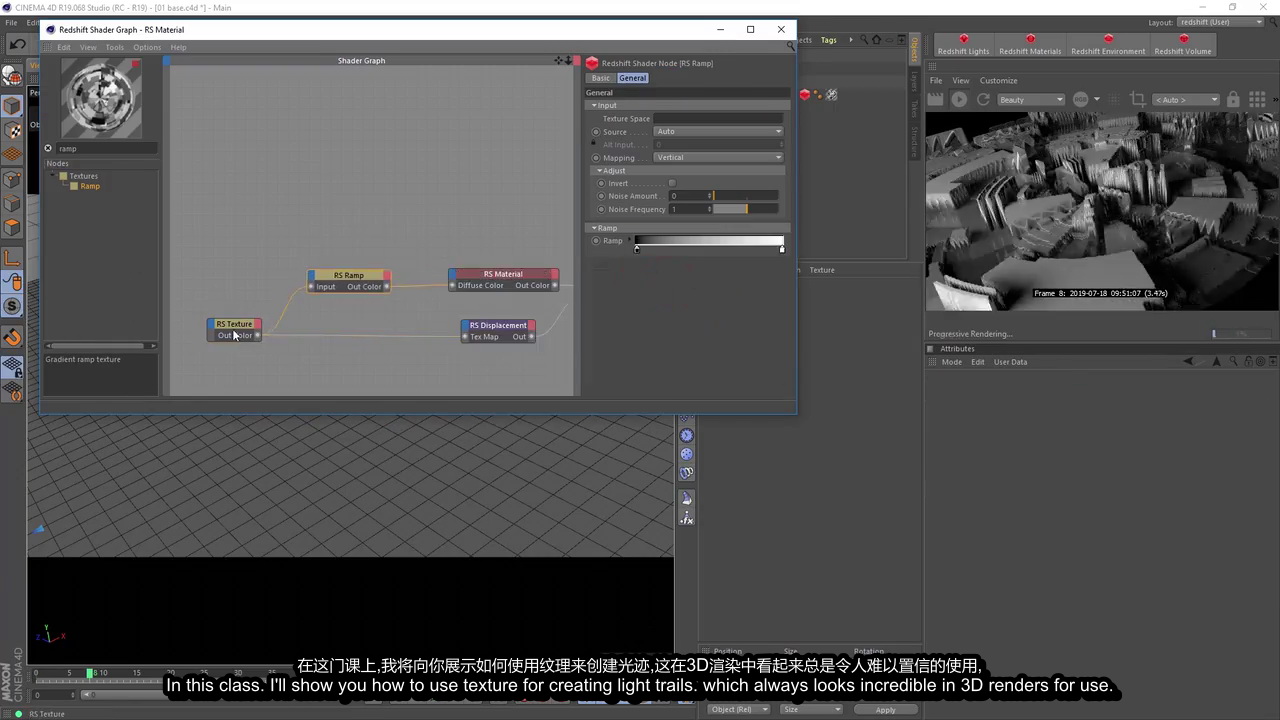
Task: Open the Help menu in Shader Graph
Action: pos(178,47)
